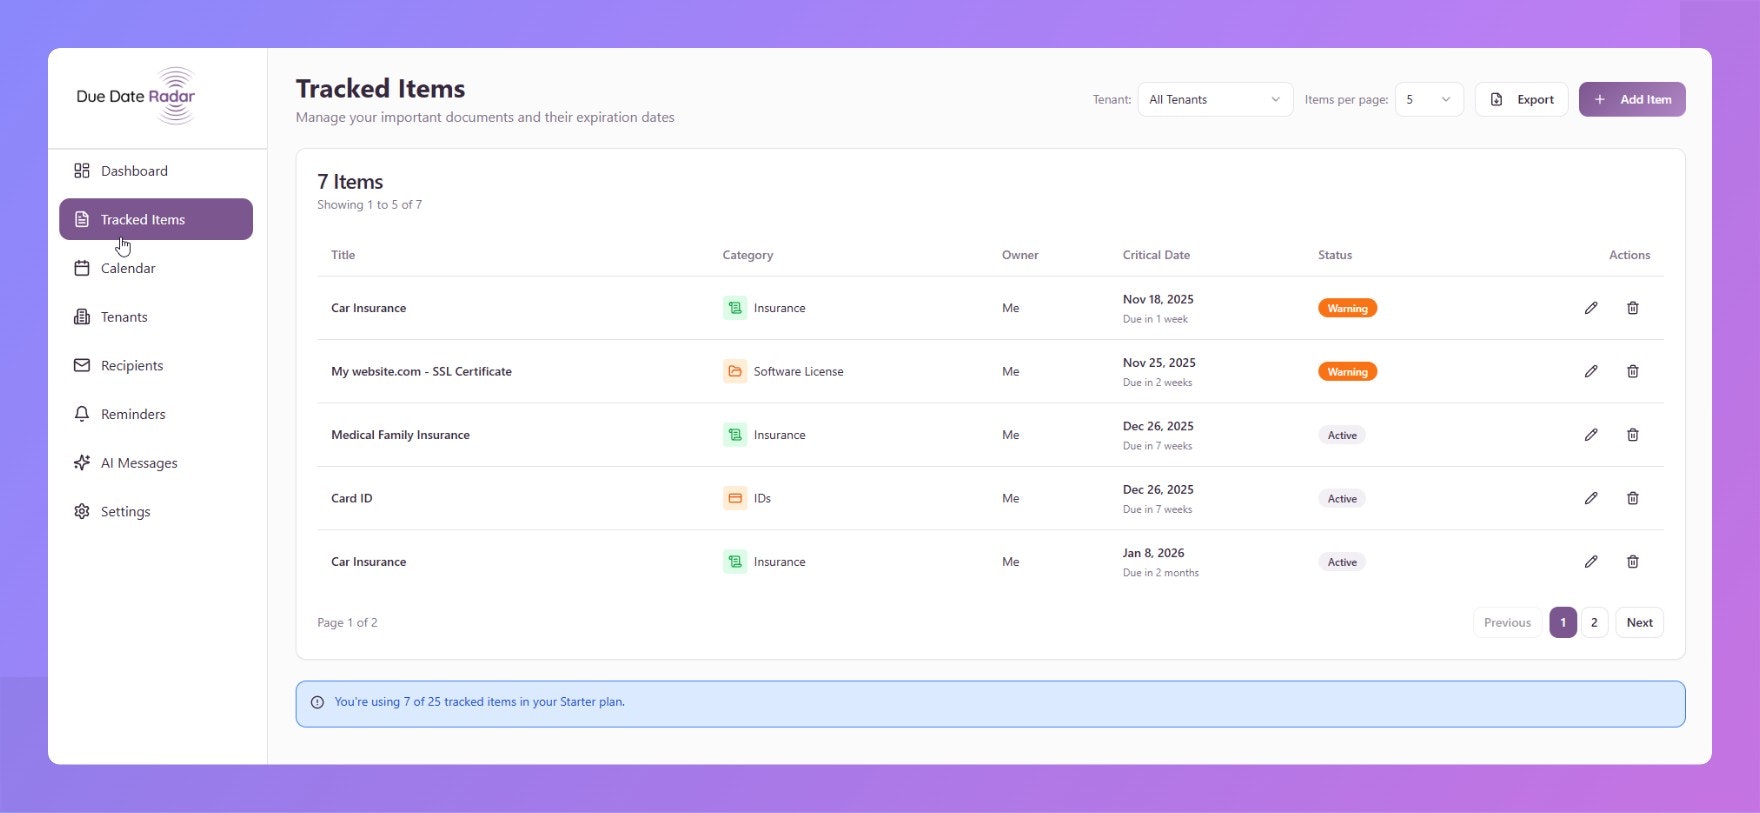Go to page 2
Screen dimensions: 1760x813
pos(1594,622)
